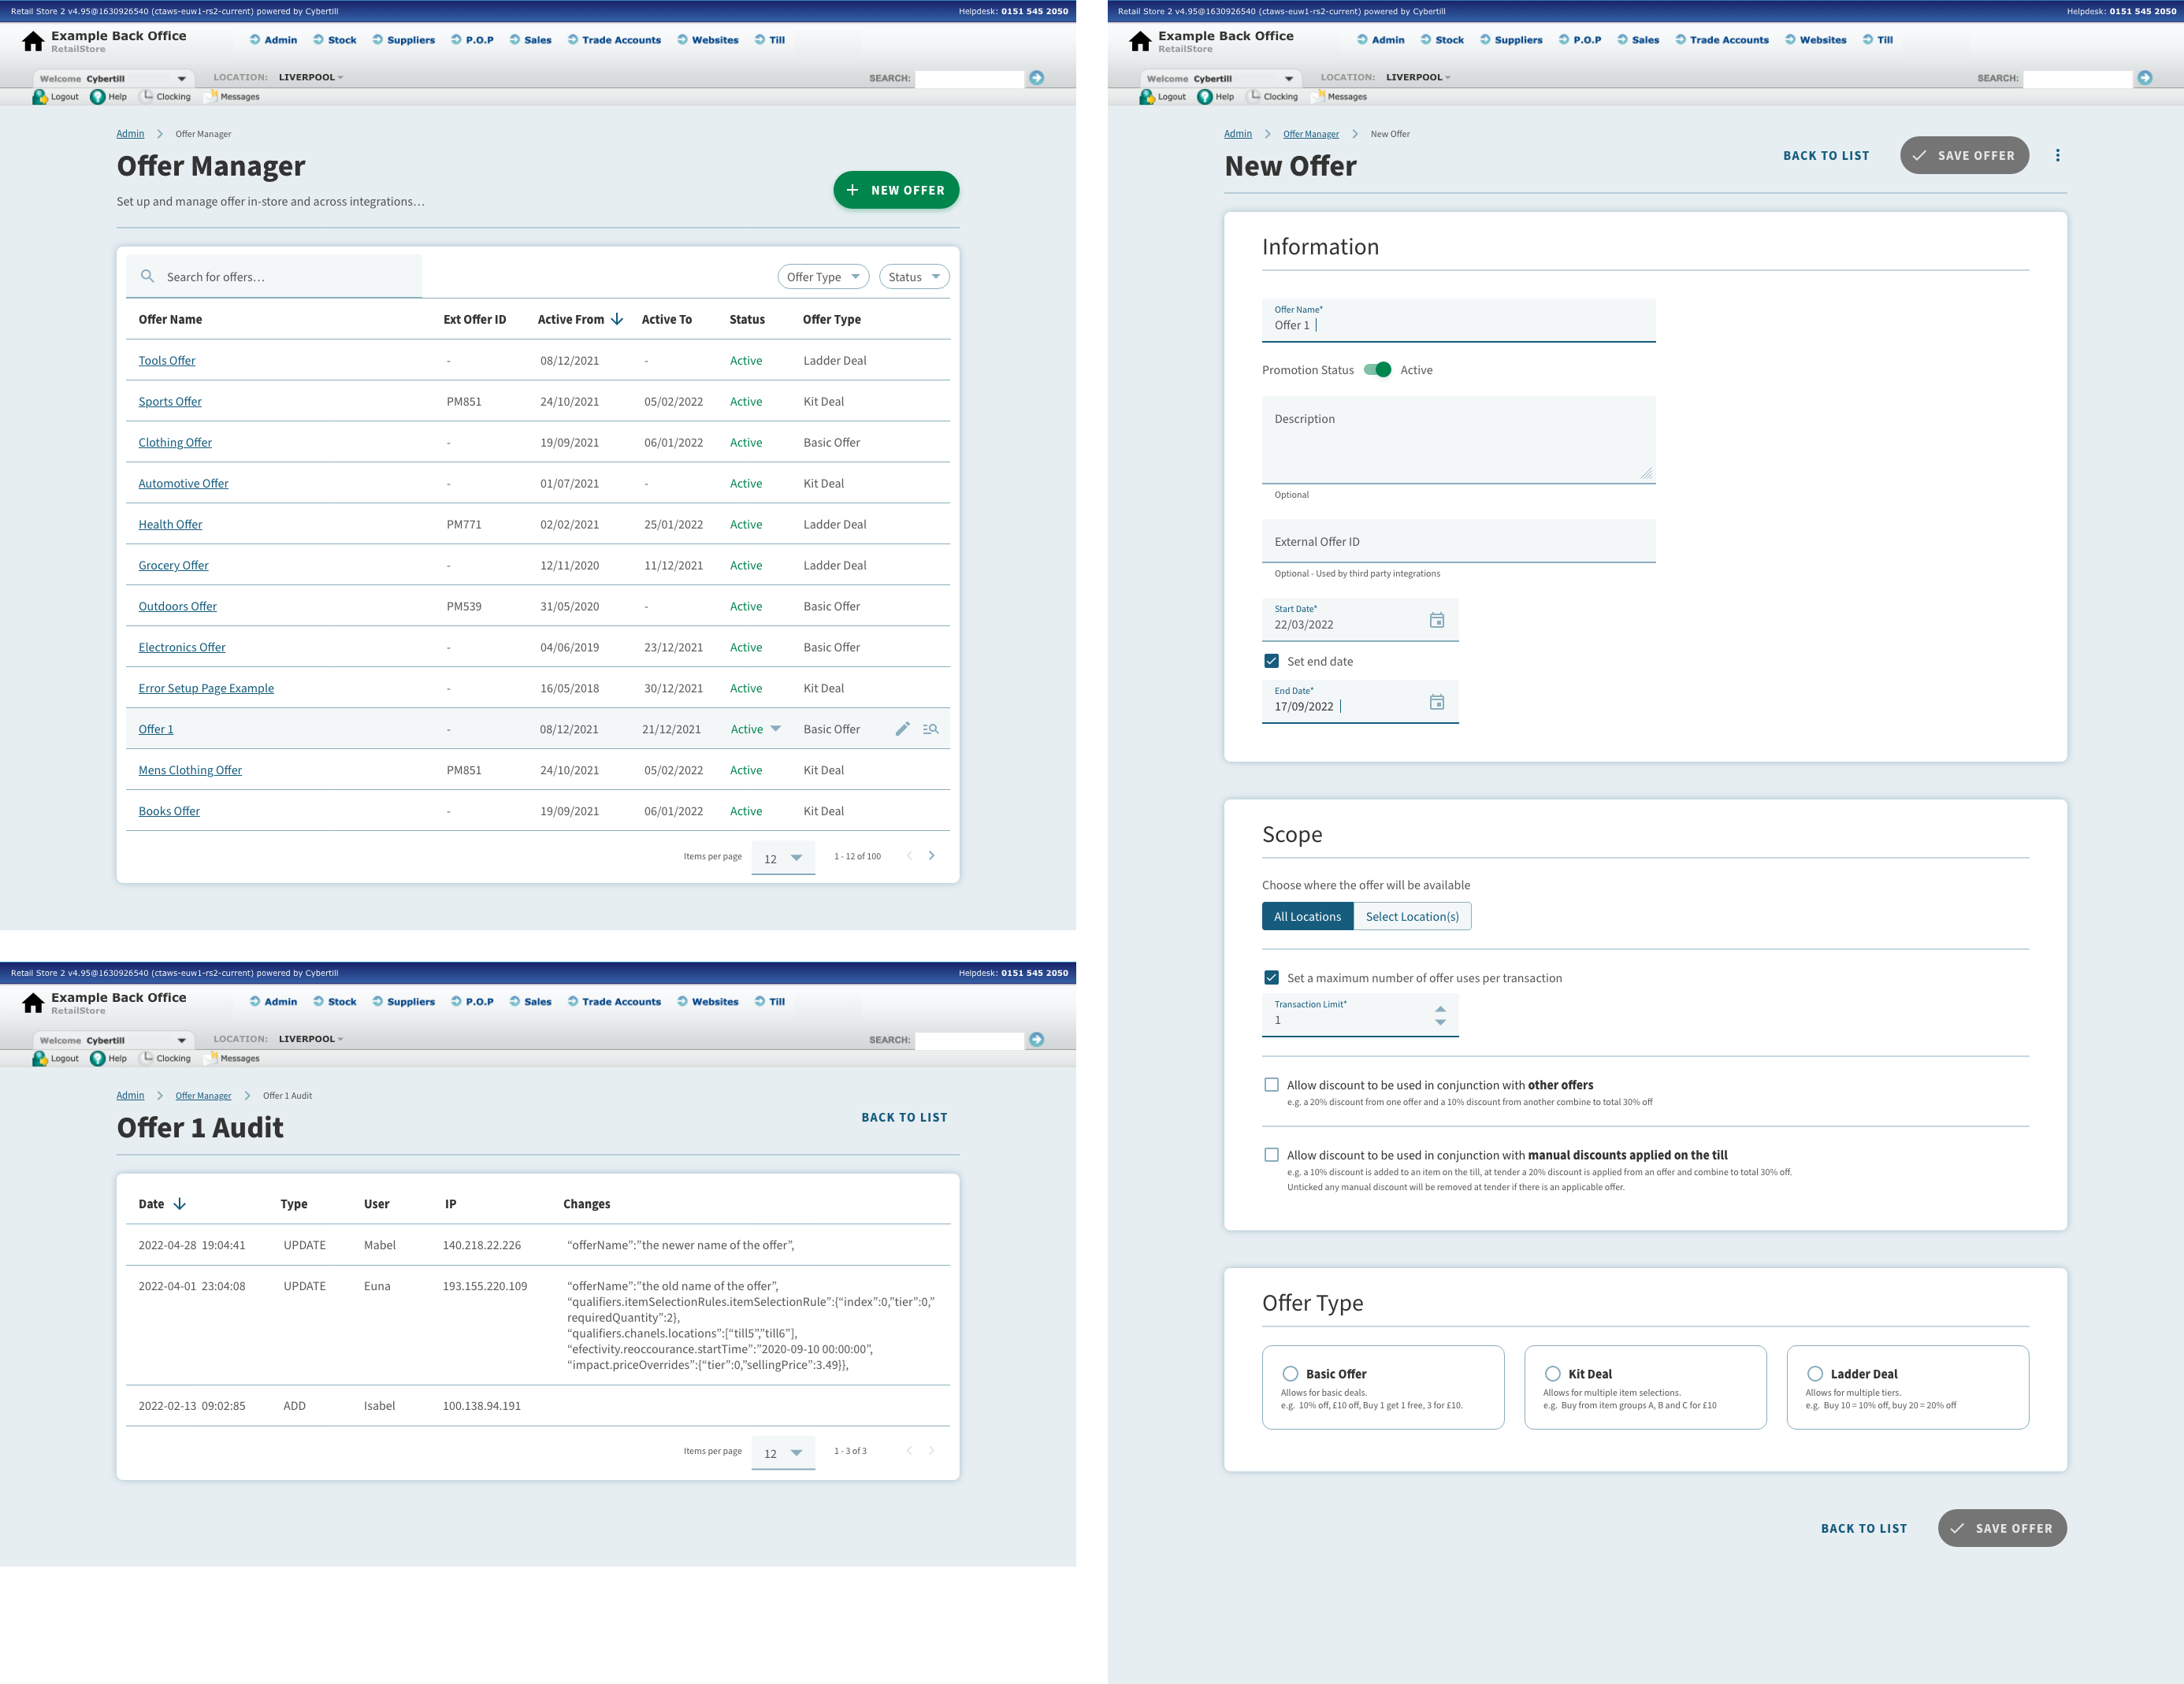Click the Logout icon on Offer Manager page
This screenshot has width=2184, height=1684.
[x=40, y=97]
